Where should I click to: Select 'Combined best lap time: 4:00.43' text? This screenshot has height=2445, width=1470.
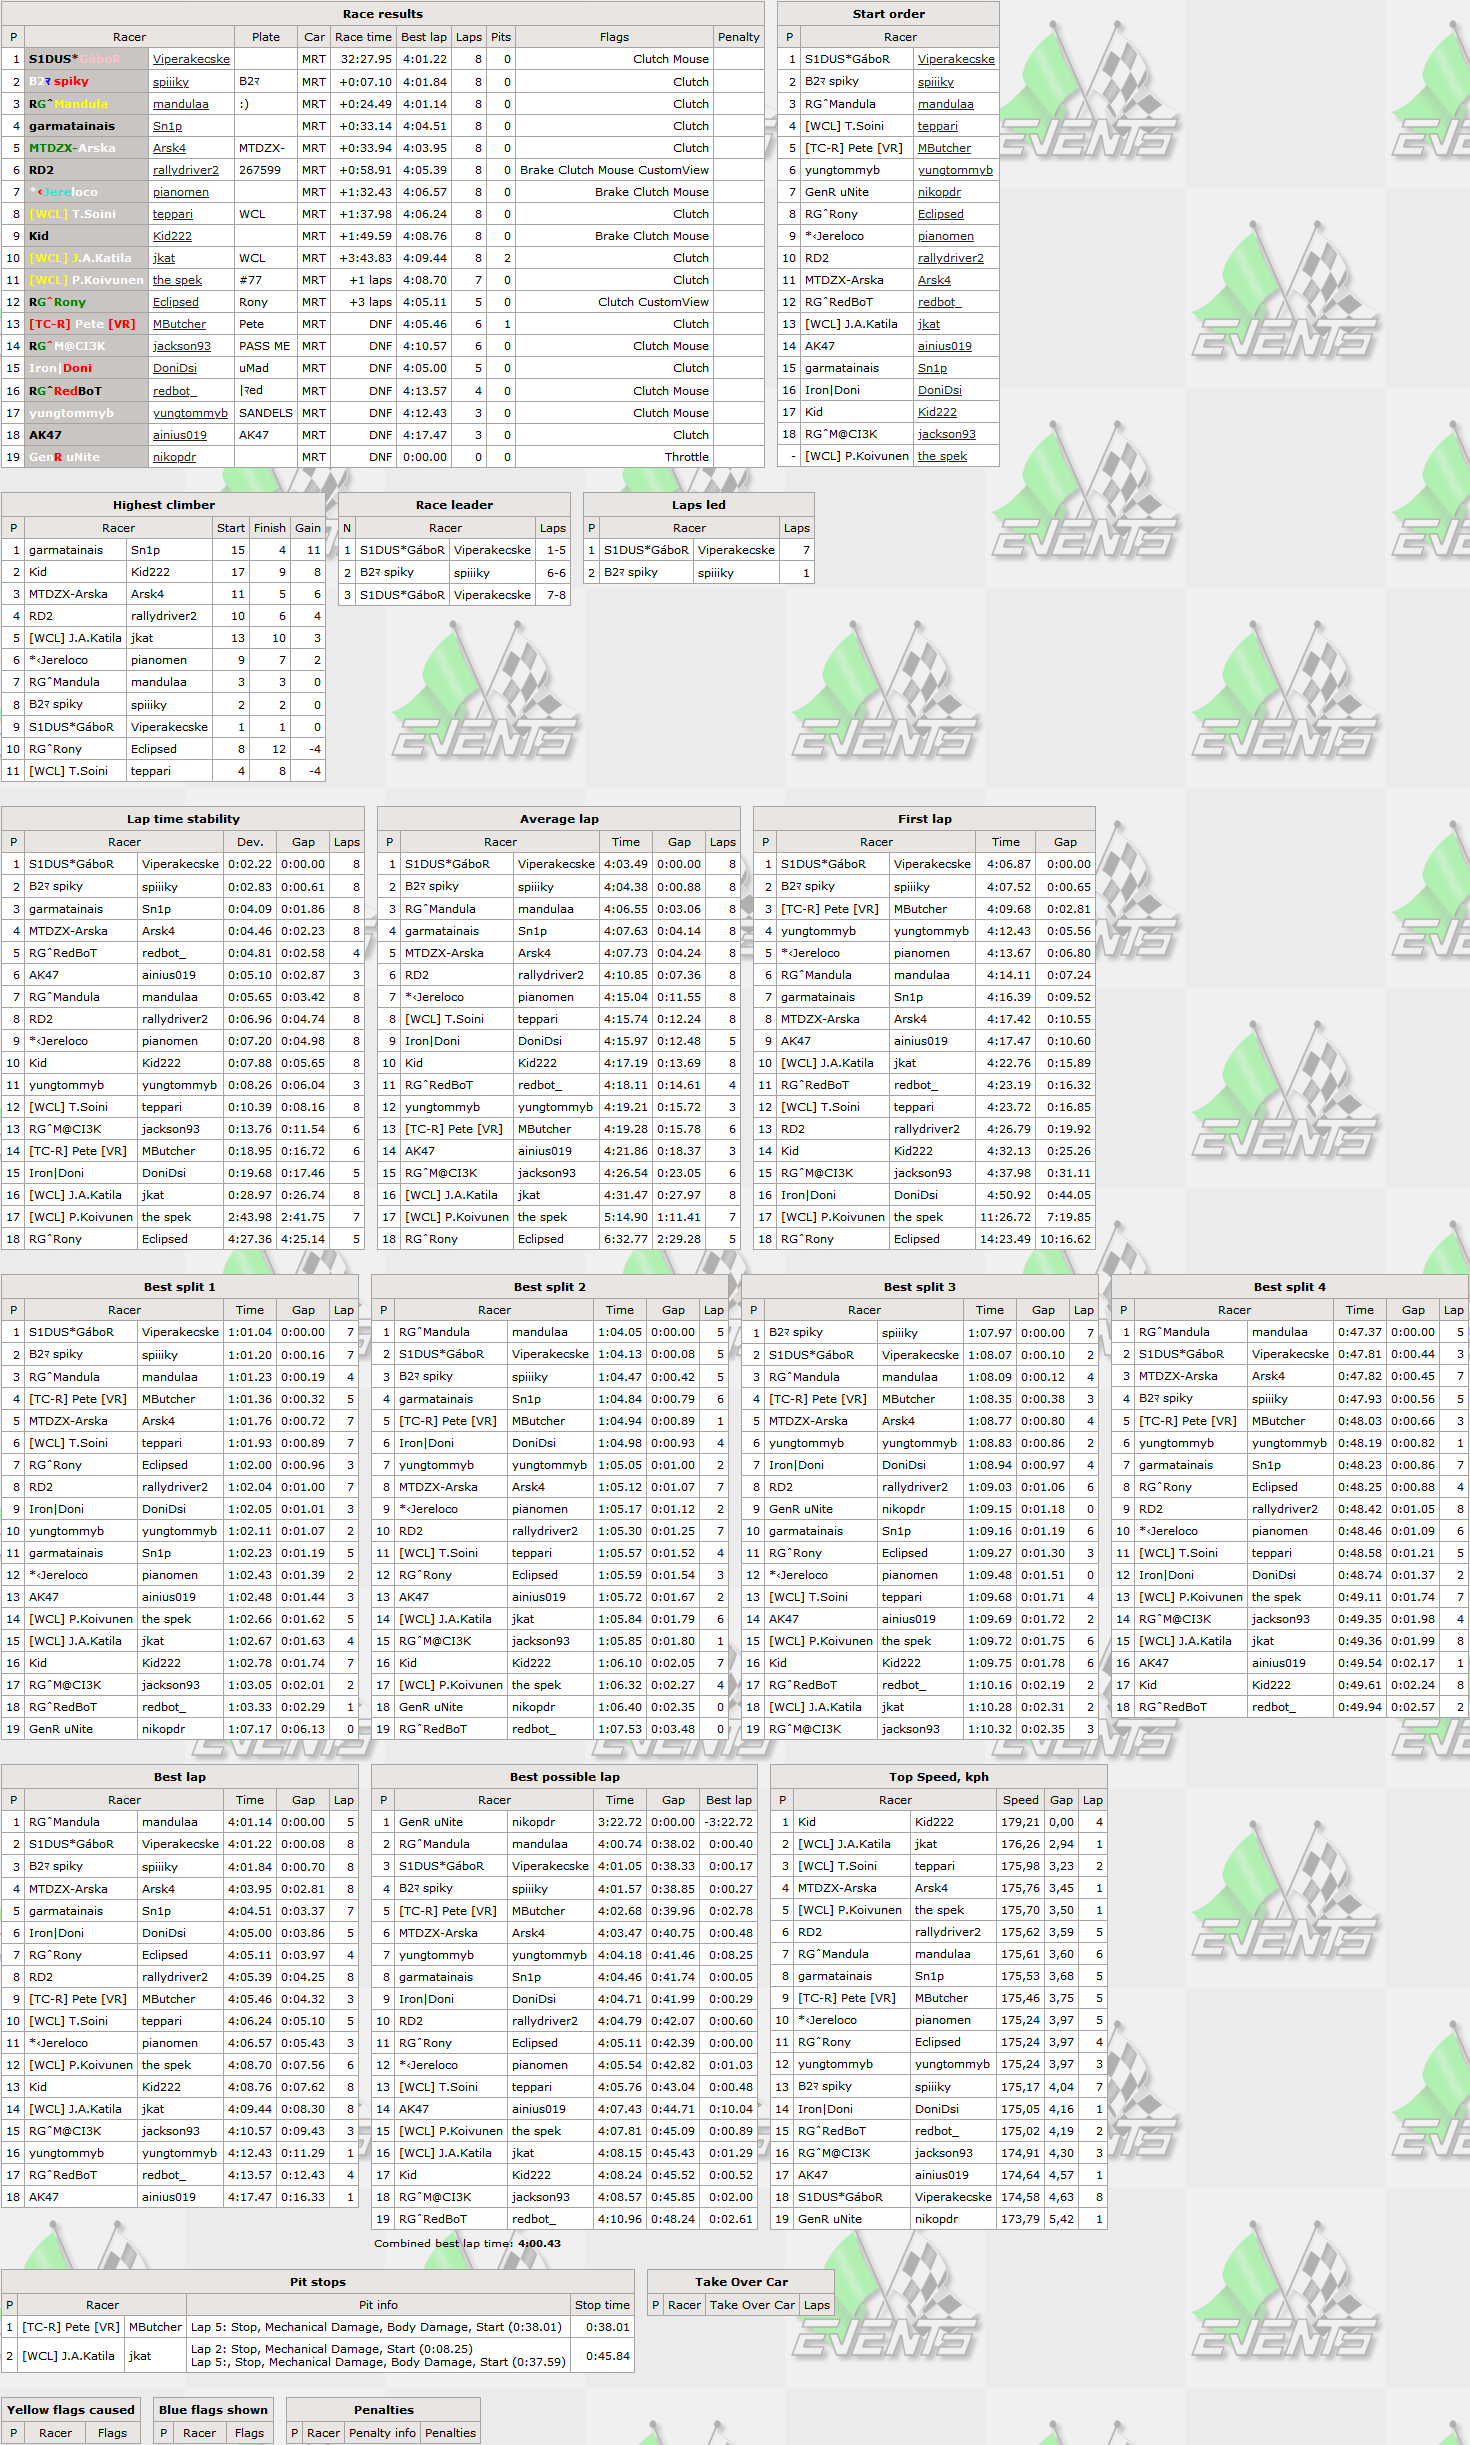click(467, 2243)
